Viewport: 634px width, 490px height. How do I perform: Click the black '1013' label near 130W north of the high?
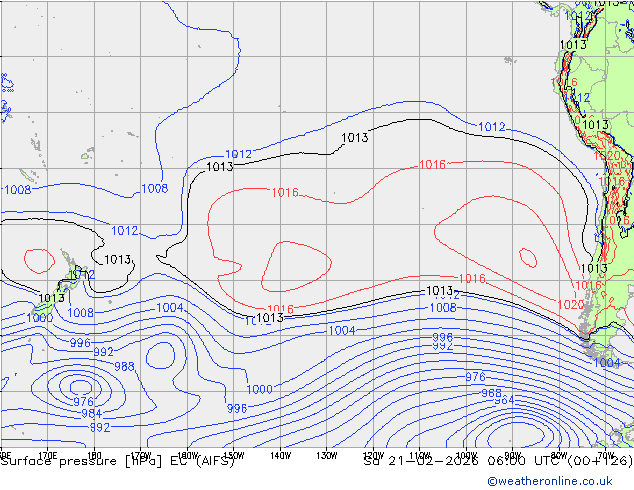pos(355,138)
